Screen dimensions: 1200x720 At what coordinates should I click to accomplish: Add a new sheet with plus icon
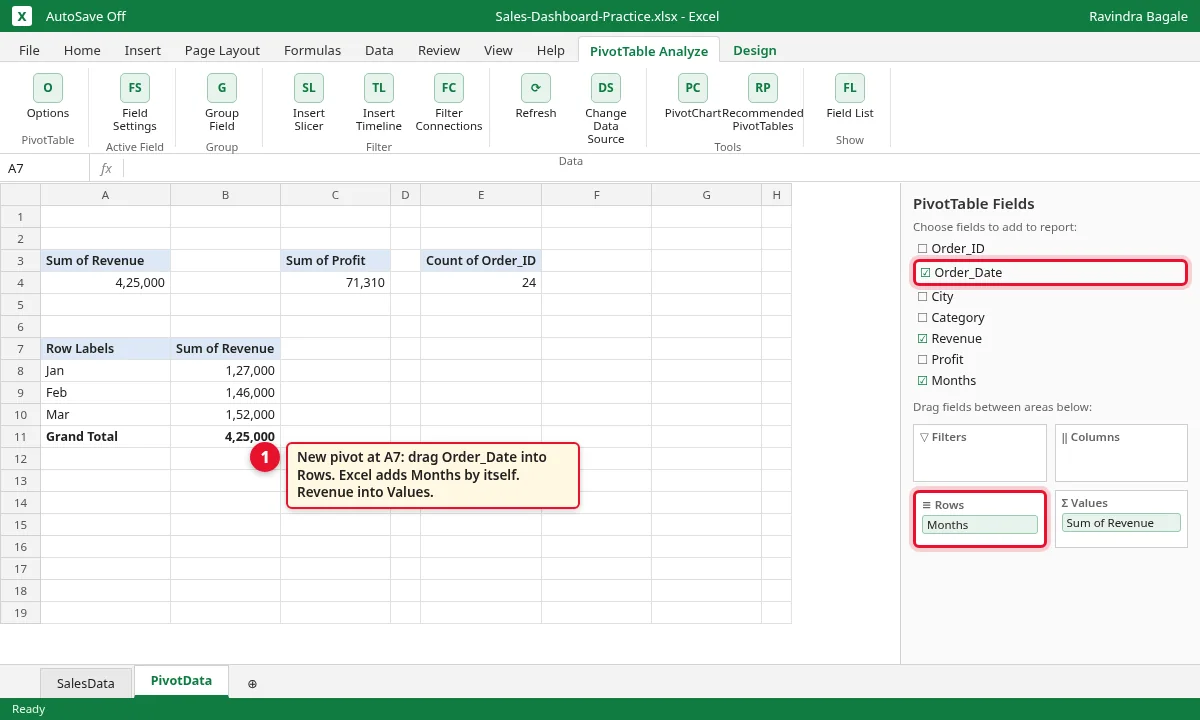tap(252, 683)
